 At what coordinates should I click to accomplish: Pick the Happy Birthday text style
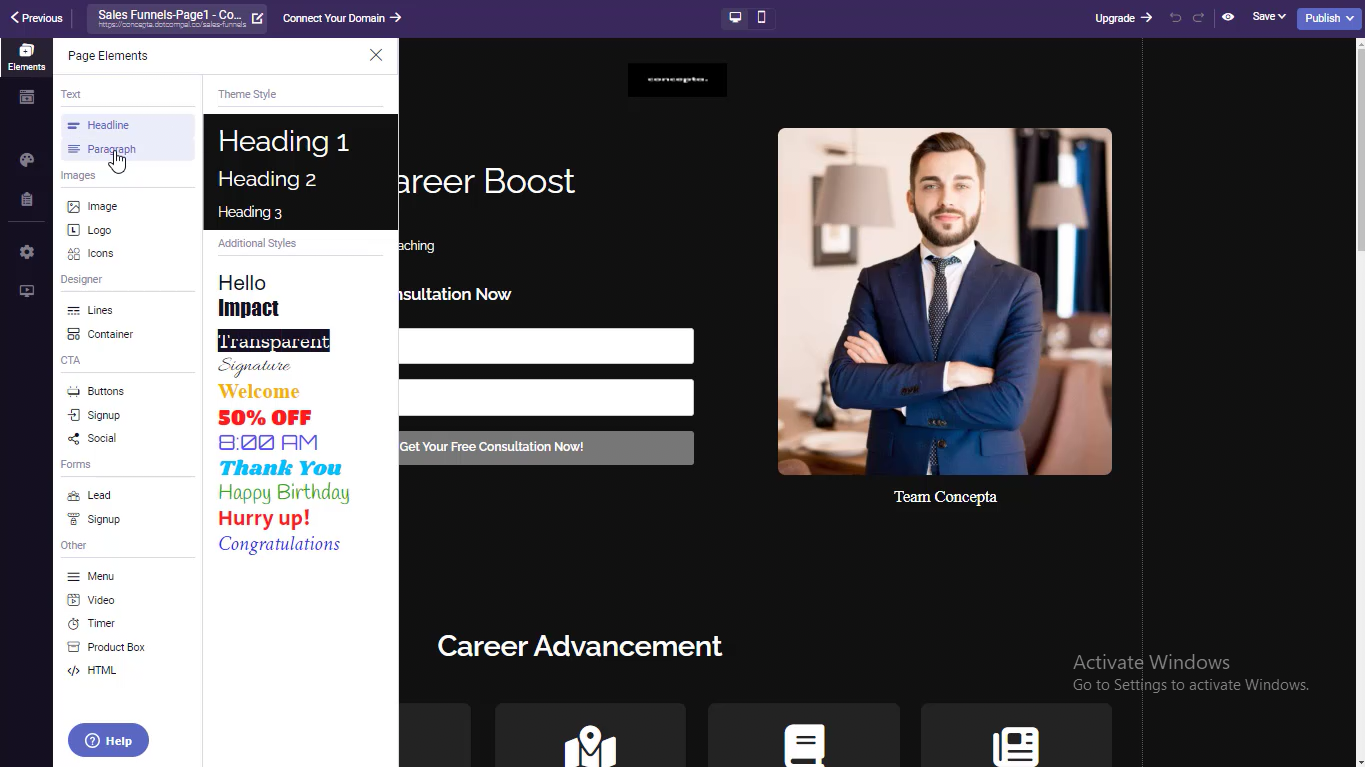[x=284, y=493]
